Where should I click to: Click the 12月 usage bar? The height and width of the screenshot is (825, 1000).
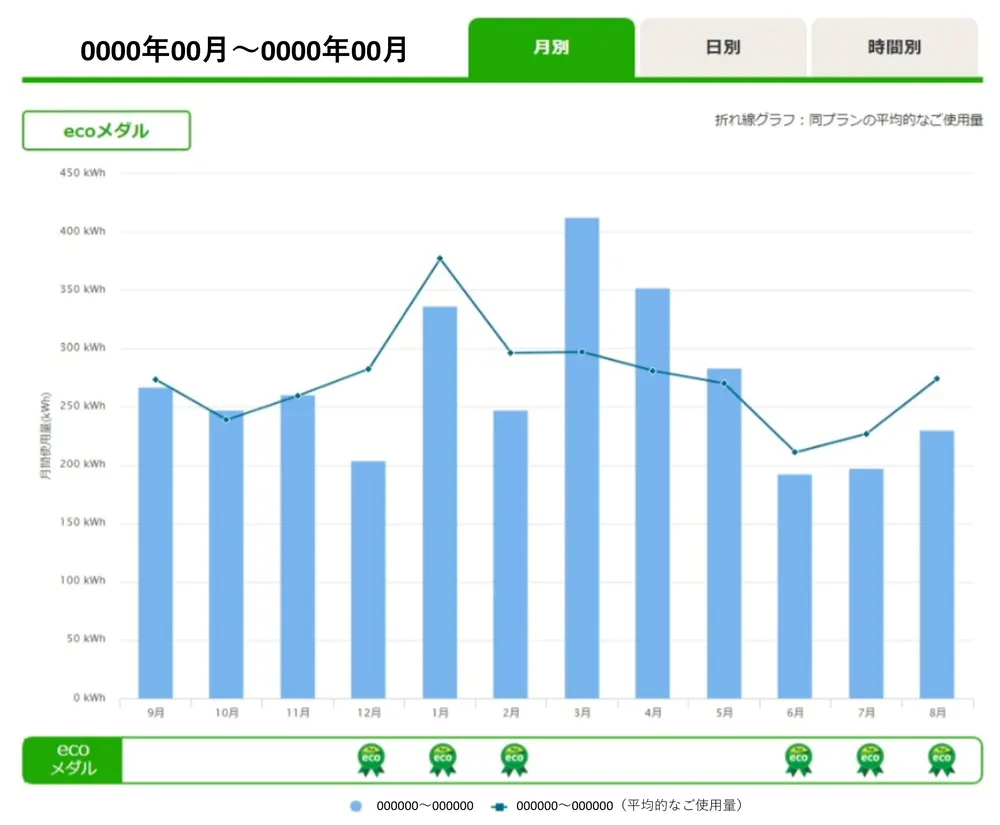tap(368, 579)
